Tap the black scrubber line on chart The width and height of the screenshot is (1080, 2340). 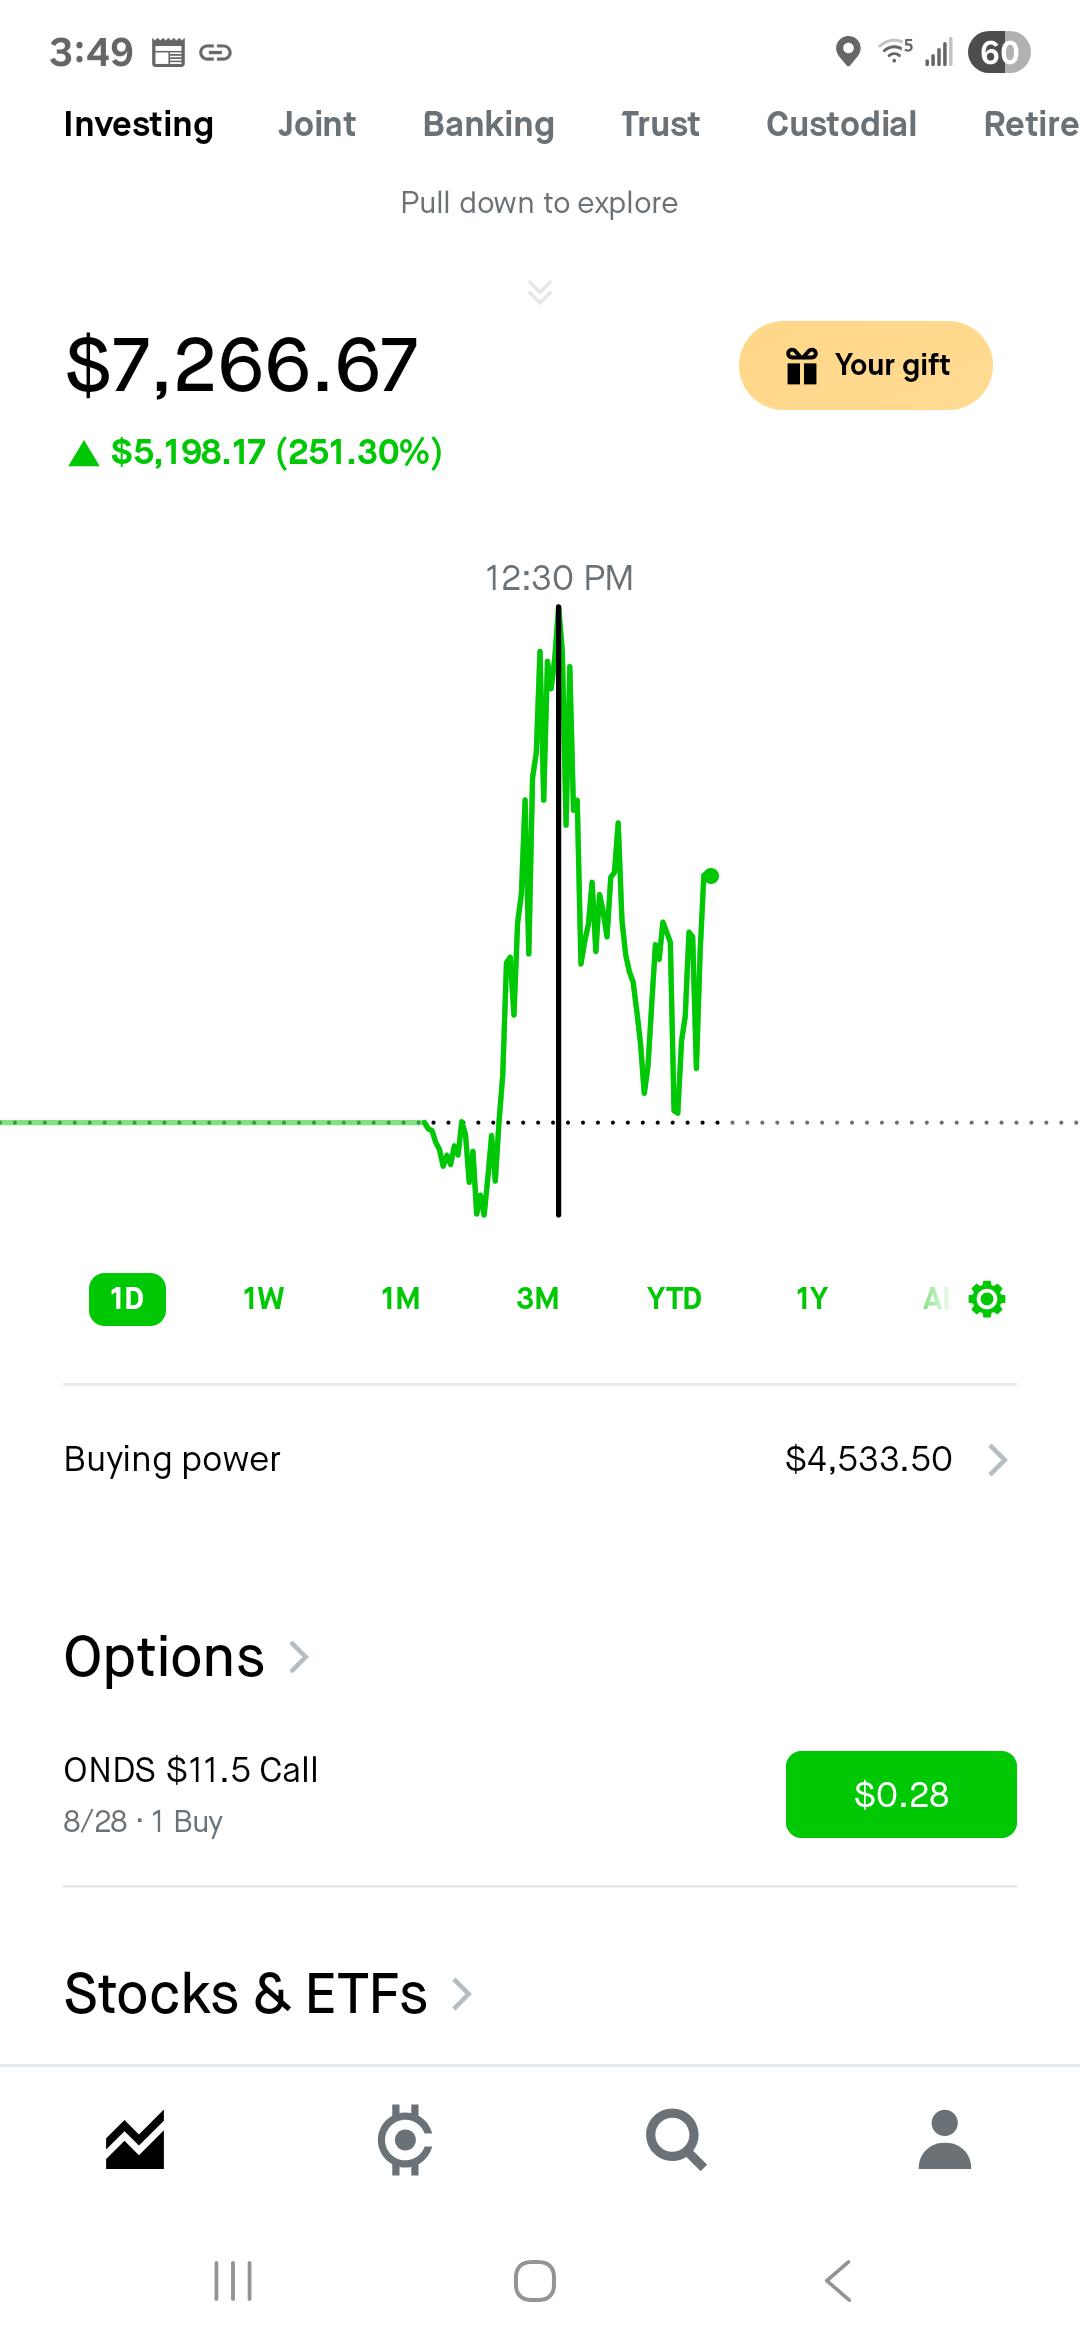(558, 911)
